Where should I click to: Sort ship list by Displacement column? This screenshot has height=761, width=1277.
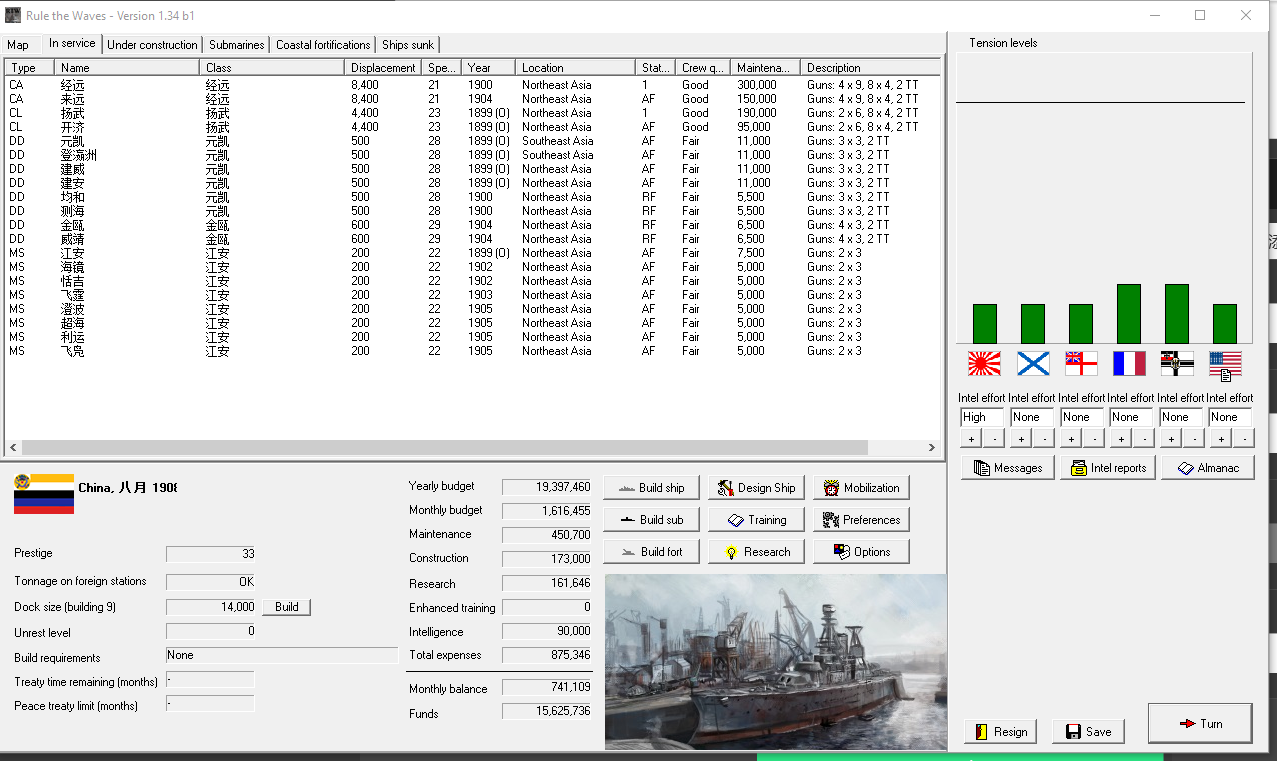pos(383,68)
